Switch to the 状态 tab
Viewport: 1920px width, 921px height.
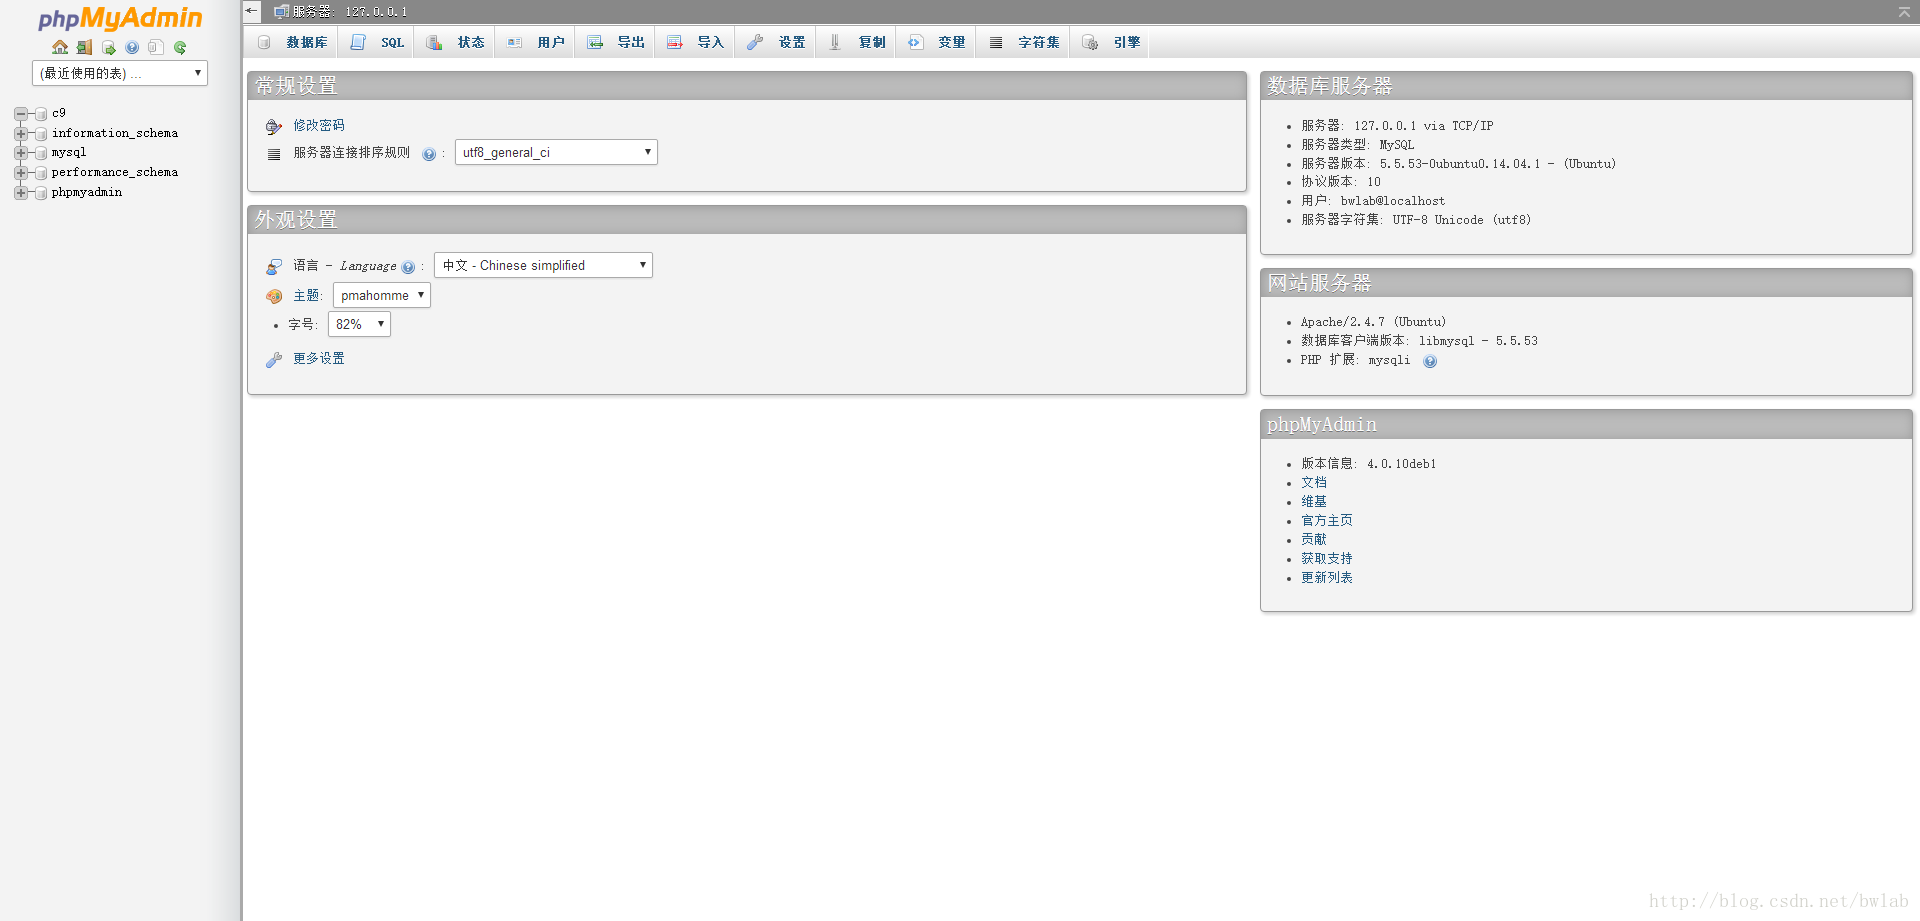tap(456, 42)
